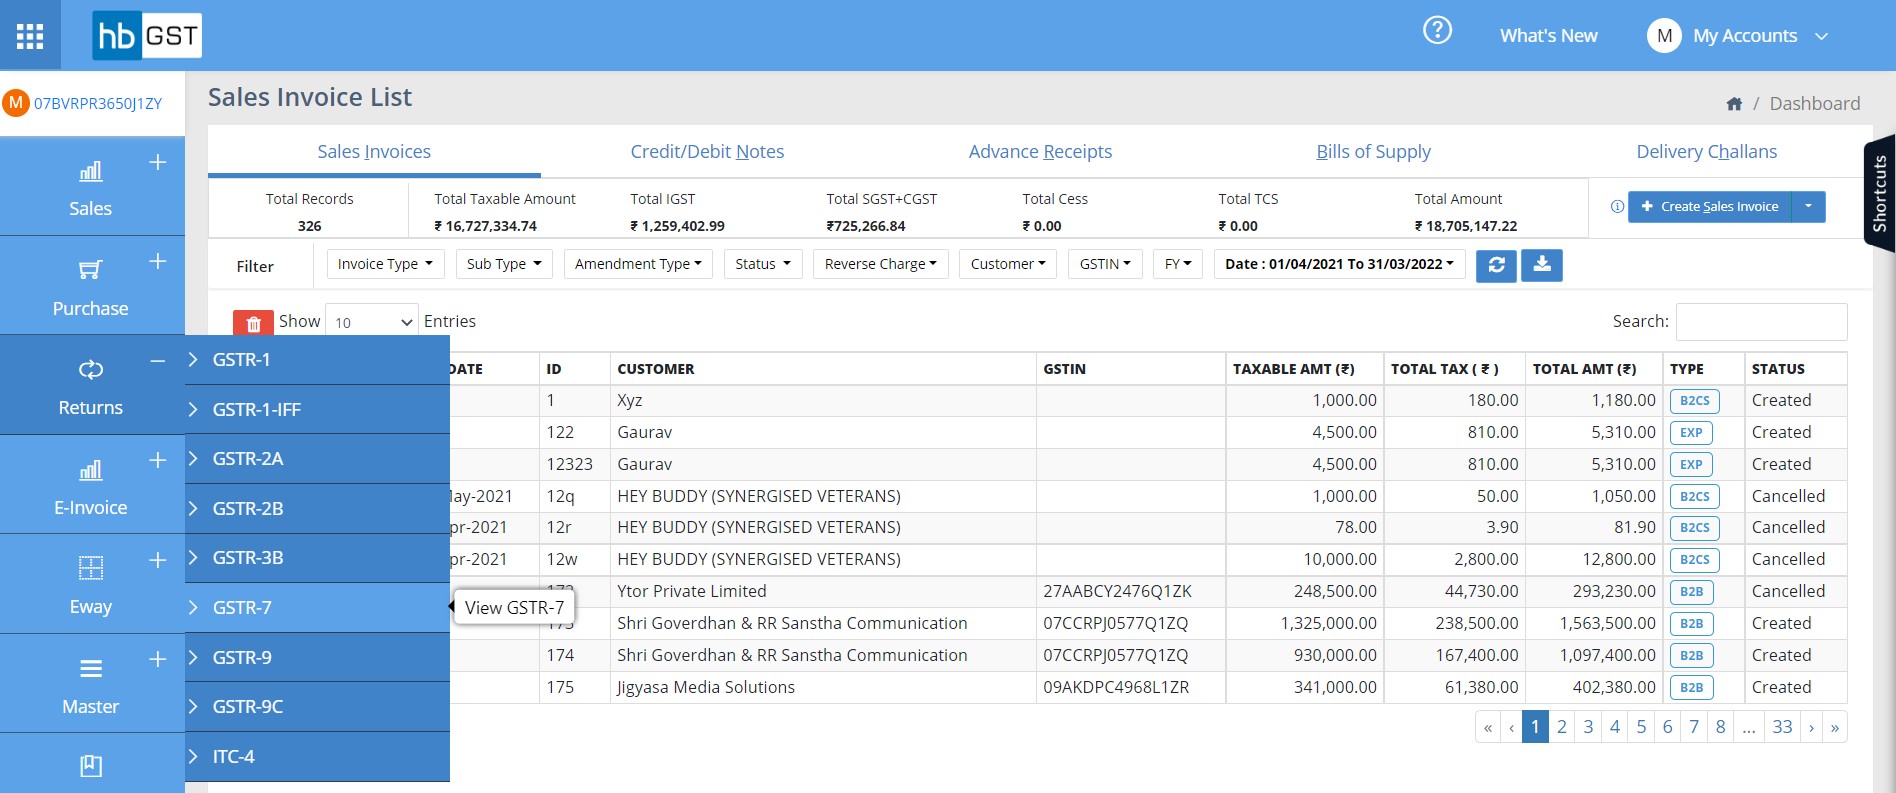
Task: Expand Master with the plus icon
Action: point(157,659)
